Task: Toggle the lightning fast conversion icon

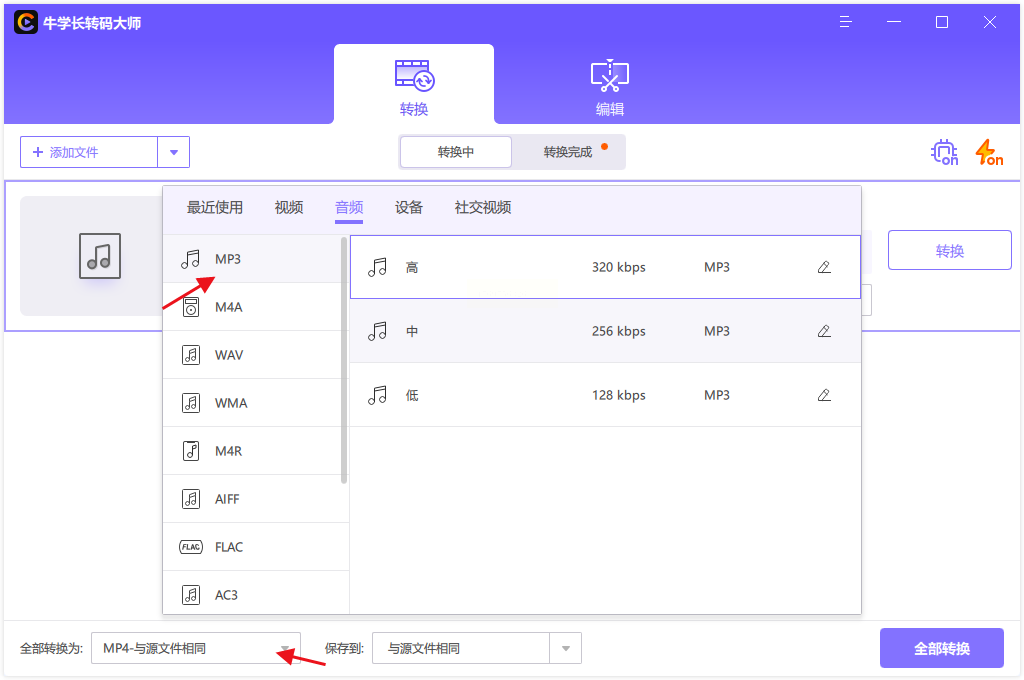Action: pyautogui.click(x=989, y=152)
